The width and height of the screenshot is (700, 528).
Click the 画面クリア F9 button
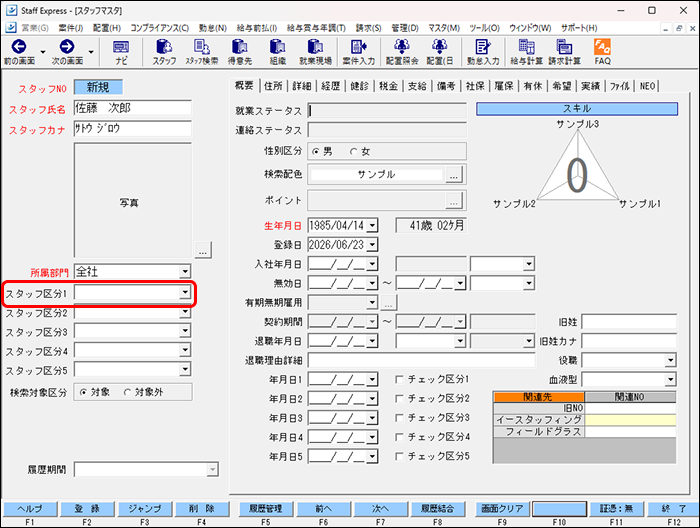pyautogui.click(x=502, y=509)
